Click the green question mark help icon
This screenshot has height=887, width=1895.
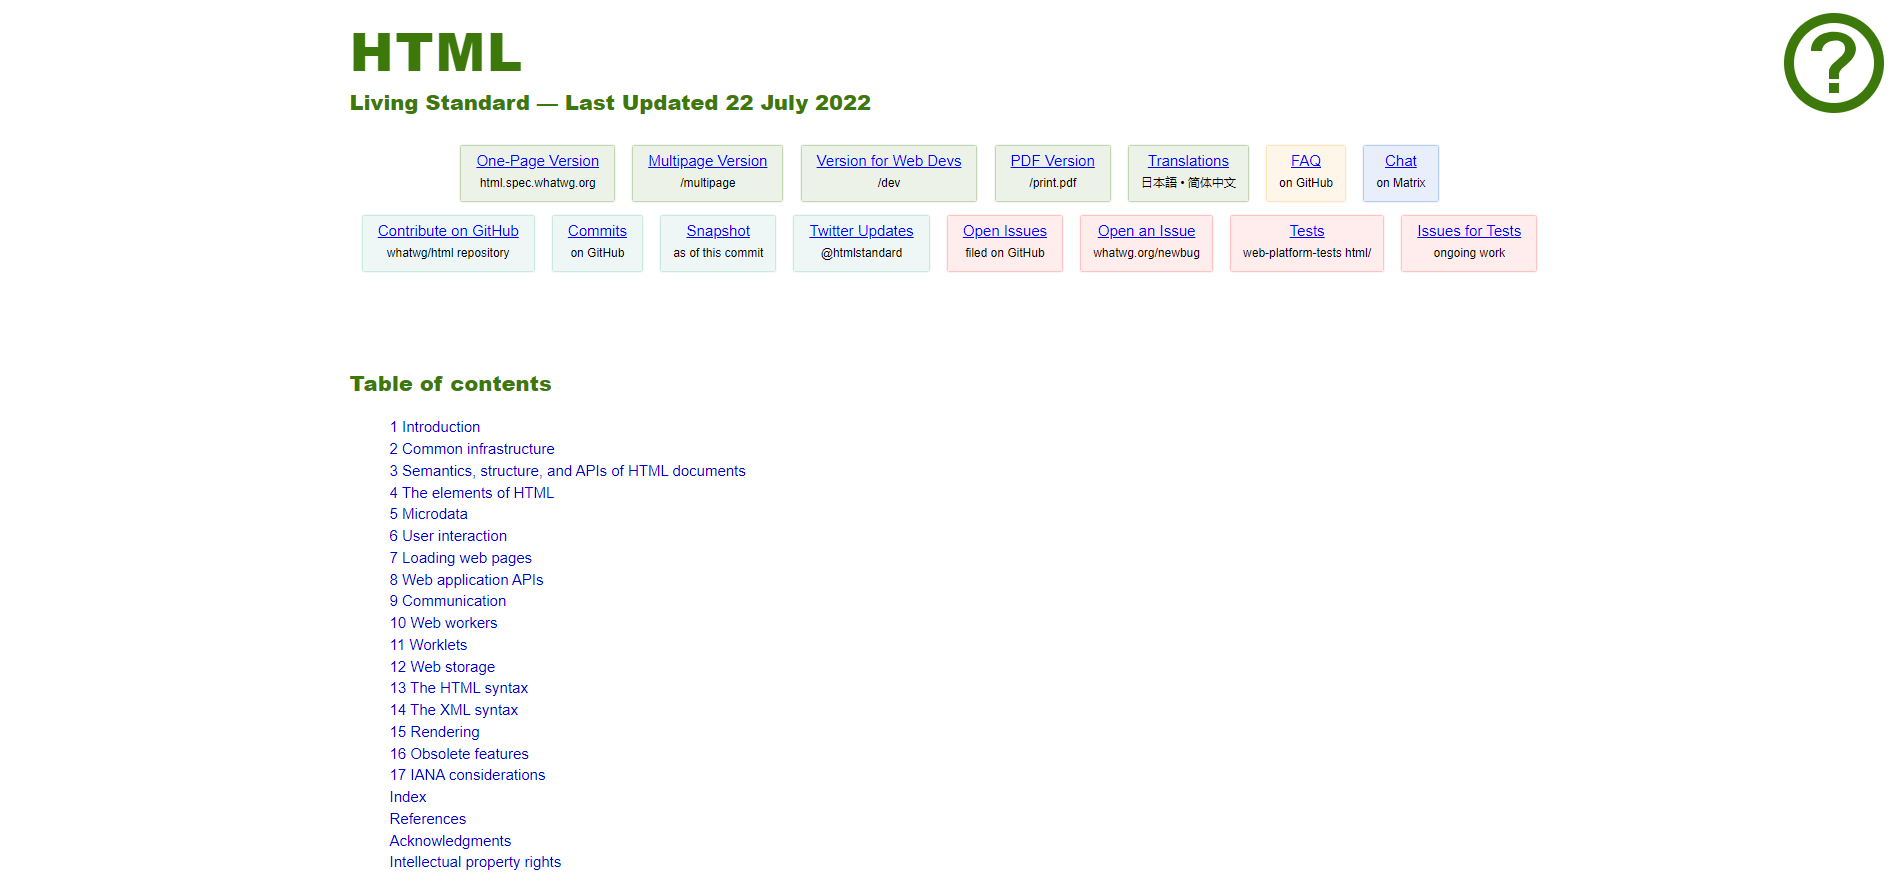pos(1833,63)
